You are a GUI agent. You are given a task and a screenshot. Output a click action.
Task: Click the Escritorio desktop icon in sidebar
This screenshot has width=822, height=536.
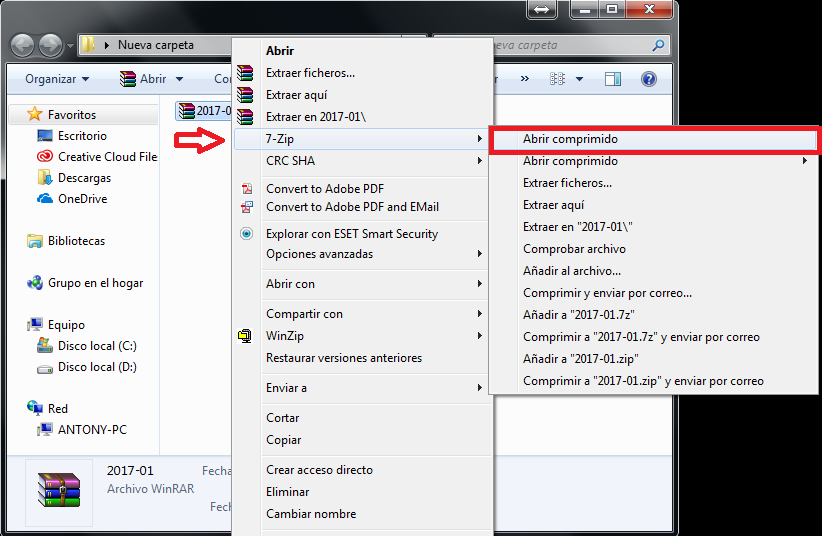pyautogui.click(x=45, y=136)
